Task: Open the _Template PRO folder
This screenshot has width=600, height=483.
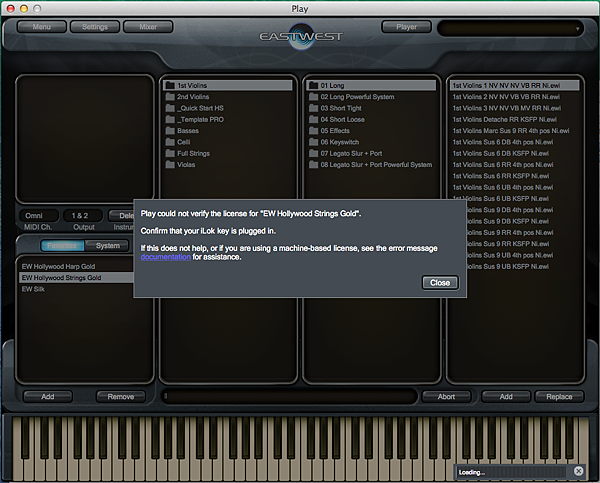Action: click(228, 119)
